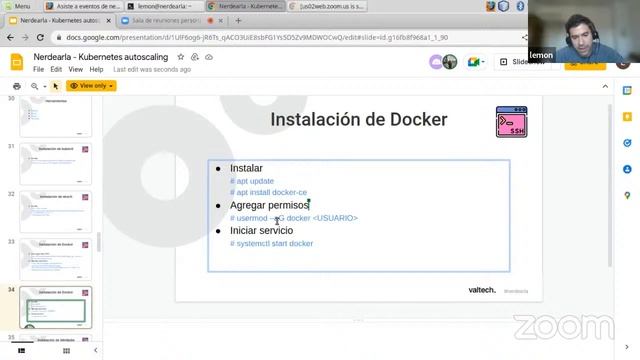
Task: Switch to filmstrip view
Action: point(22,351)
